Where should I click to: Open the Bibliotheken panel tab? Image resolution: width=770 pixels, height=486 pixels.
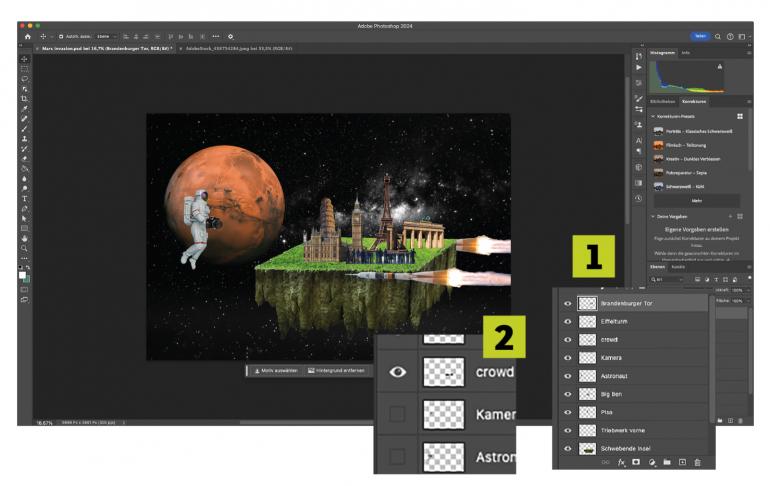click(662, 102)
